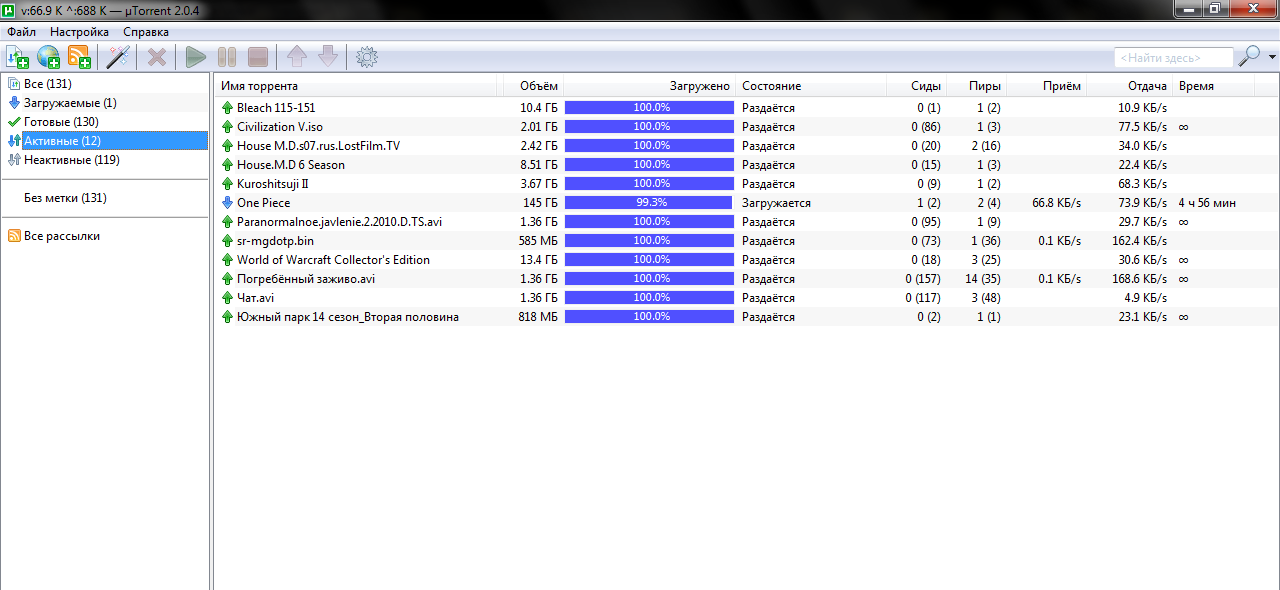Select Paranormalnoe.javlenie.2.2010.D.TS.avi torrent
This screenshot has width=1280, height=590.
(746, 221)
